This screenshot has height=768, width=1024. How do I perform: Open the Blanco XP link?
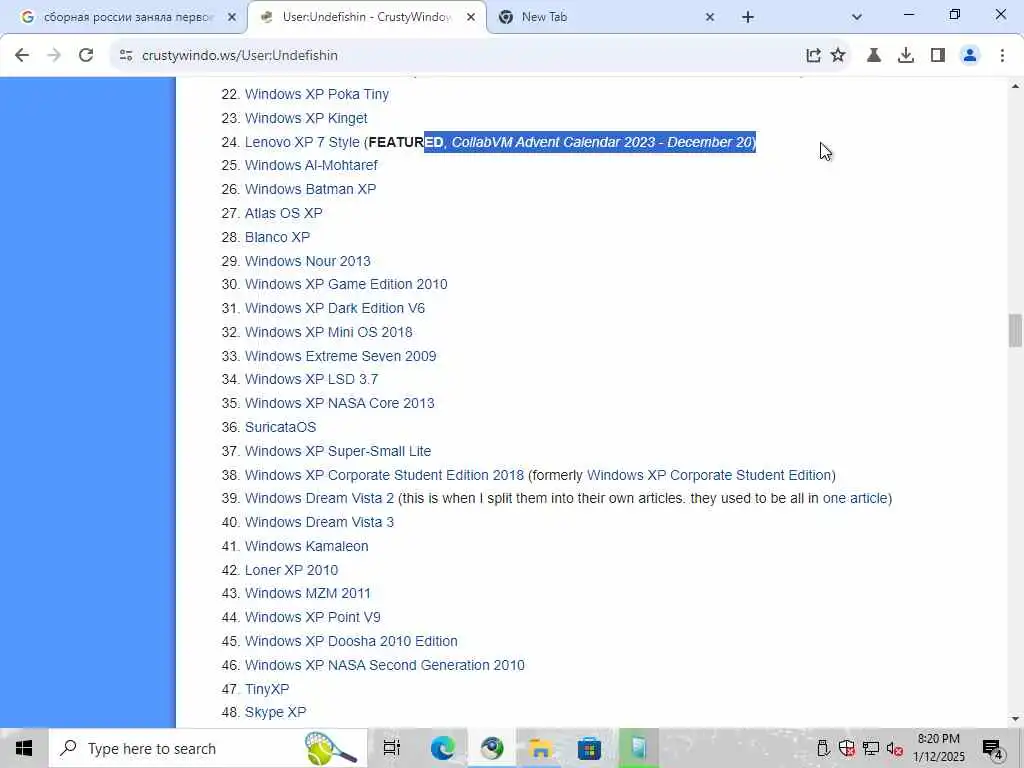(277, 237)
